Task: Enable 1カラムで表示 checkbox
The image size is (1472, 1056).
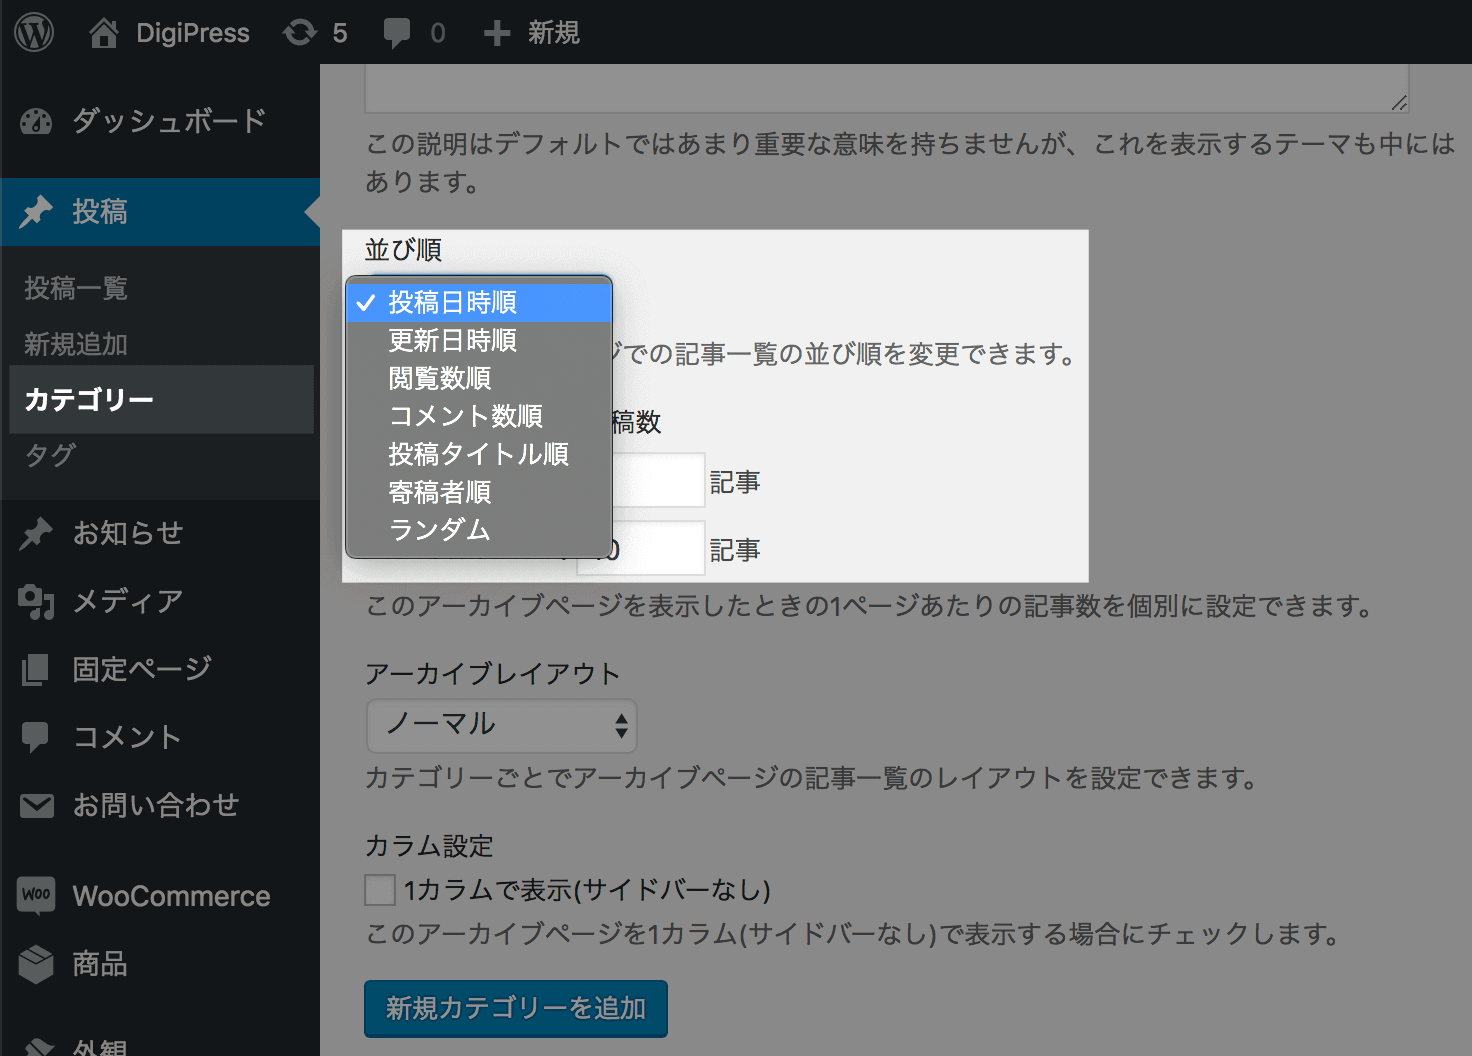Action: (380, 890)
